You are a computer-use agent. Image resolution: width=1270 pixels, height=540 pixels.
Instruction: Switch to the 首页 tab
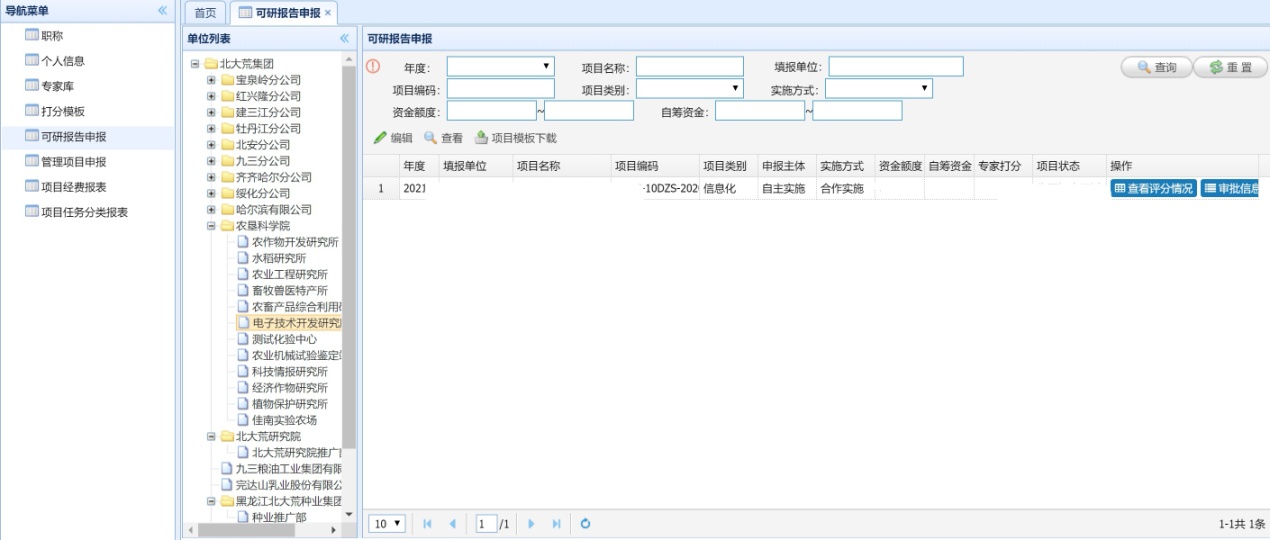click(205, 12)
